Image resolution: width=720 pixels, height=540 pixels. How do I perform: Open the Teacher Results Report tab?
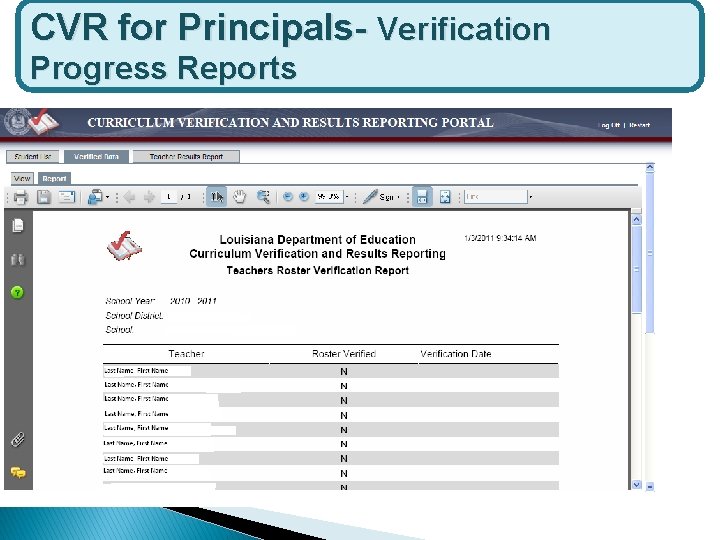(186, 157)
